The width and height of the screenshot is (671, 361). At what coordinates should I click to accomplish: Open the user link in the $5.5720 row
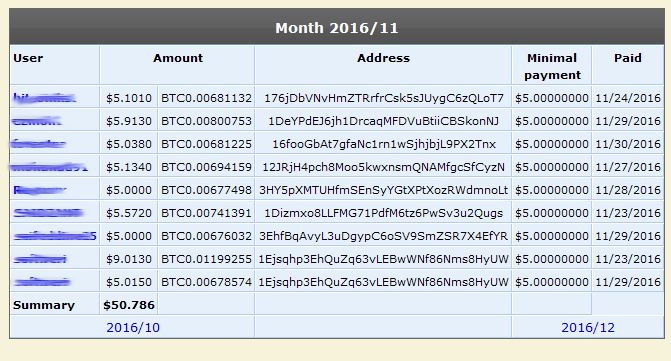click(48, 213)
